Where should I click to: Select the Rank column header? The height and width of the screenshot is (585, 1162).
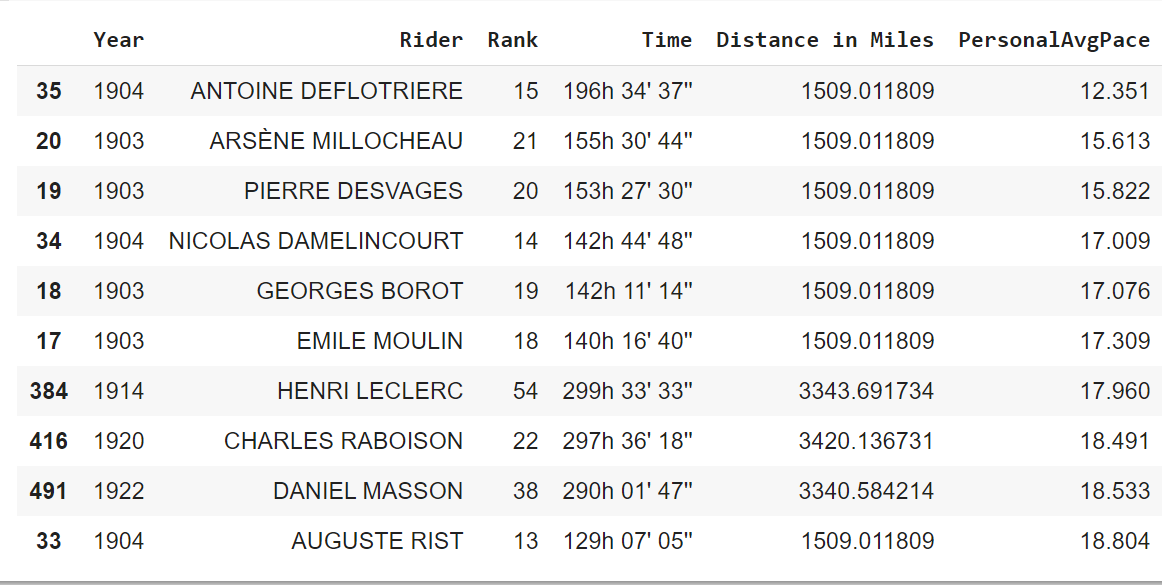coord(512,41)
